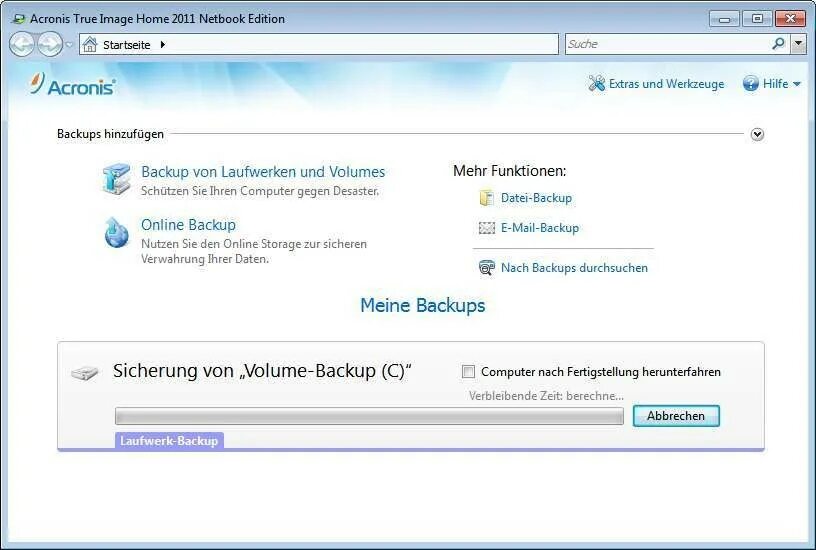Collapse the Backups hinzufügen section
This screenshot has width=816, height=550.
[757, 134]
